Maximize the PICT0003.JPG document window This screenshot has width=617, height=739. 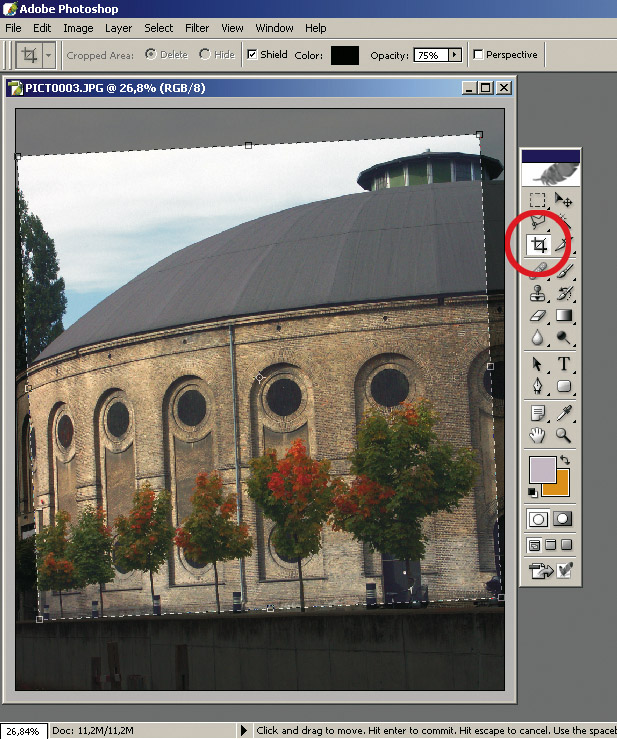[486, 88]
